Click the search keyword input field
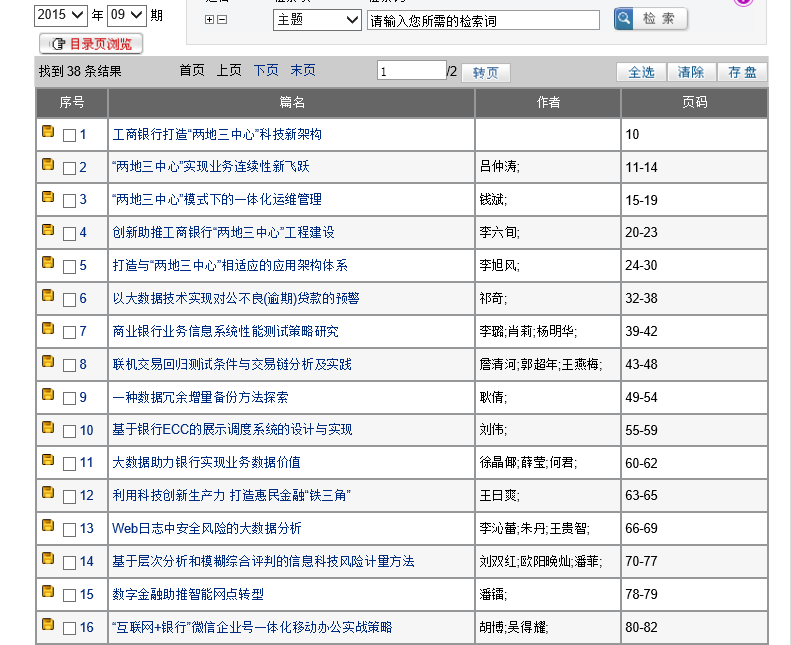The height and width of the screenshot is (645, 791). pos(483,21)
